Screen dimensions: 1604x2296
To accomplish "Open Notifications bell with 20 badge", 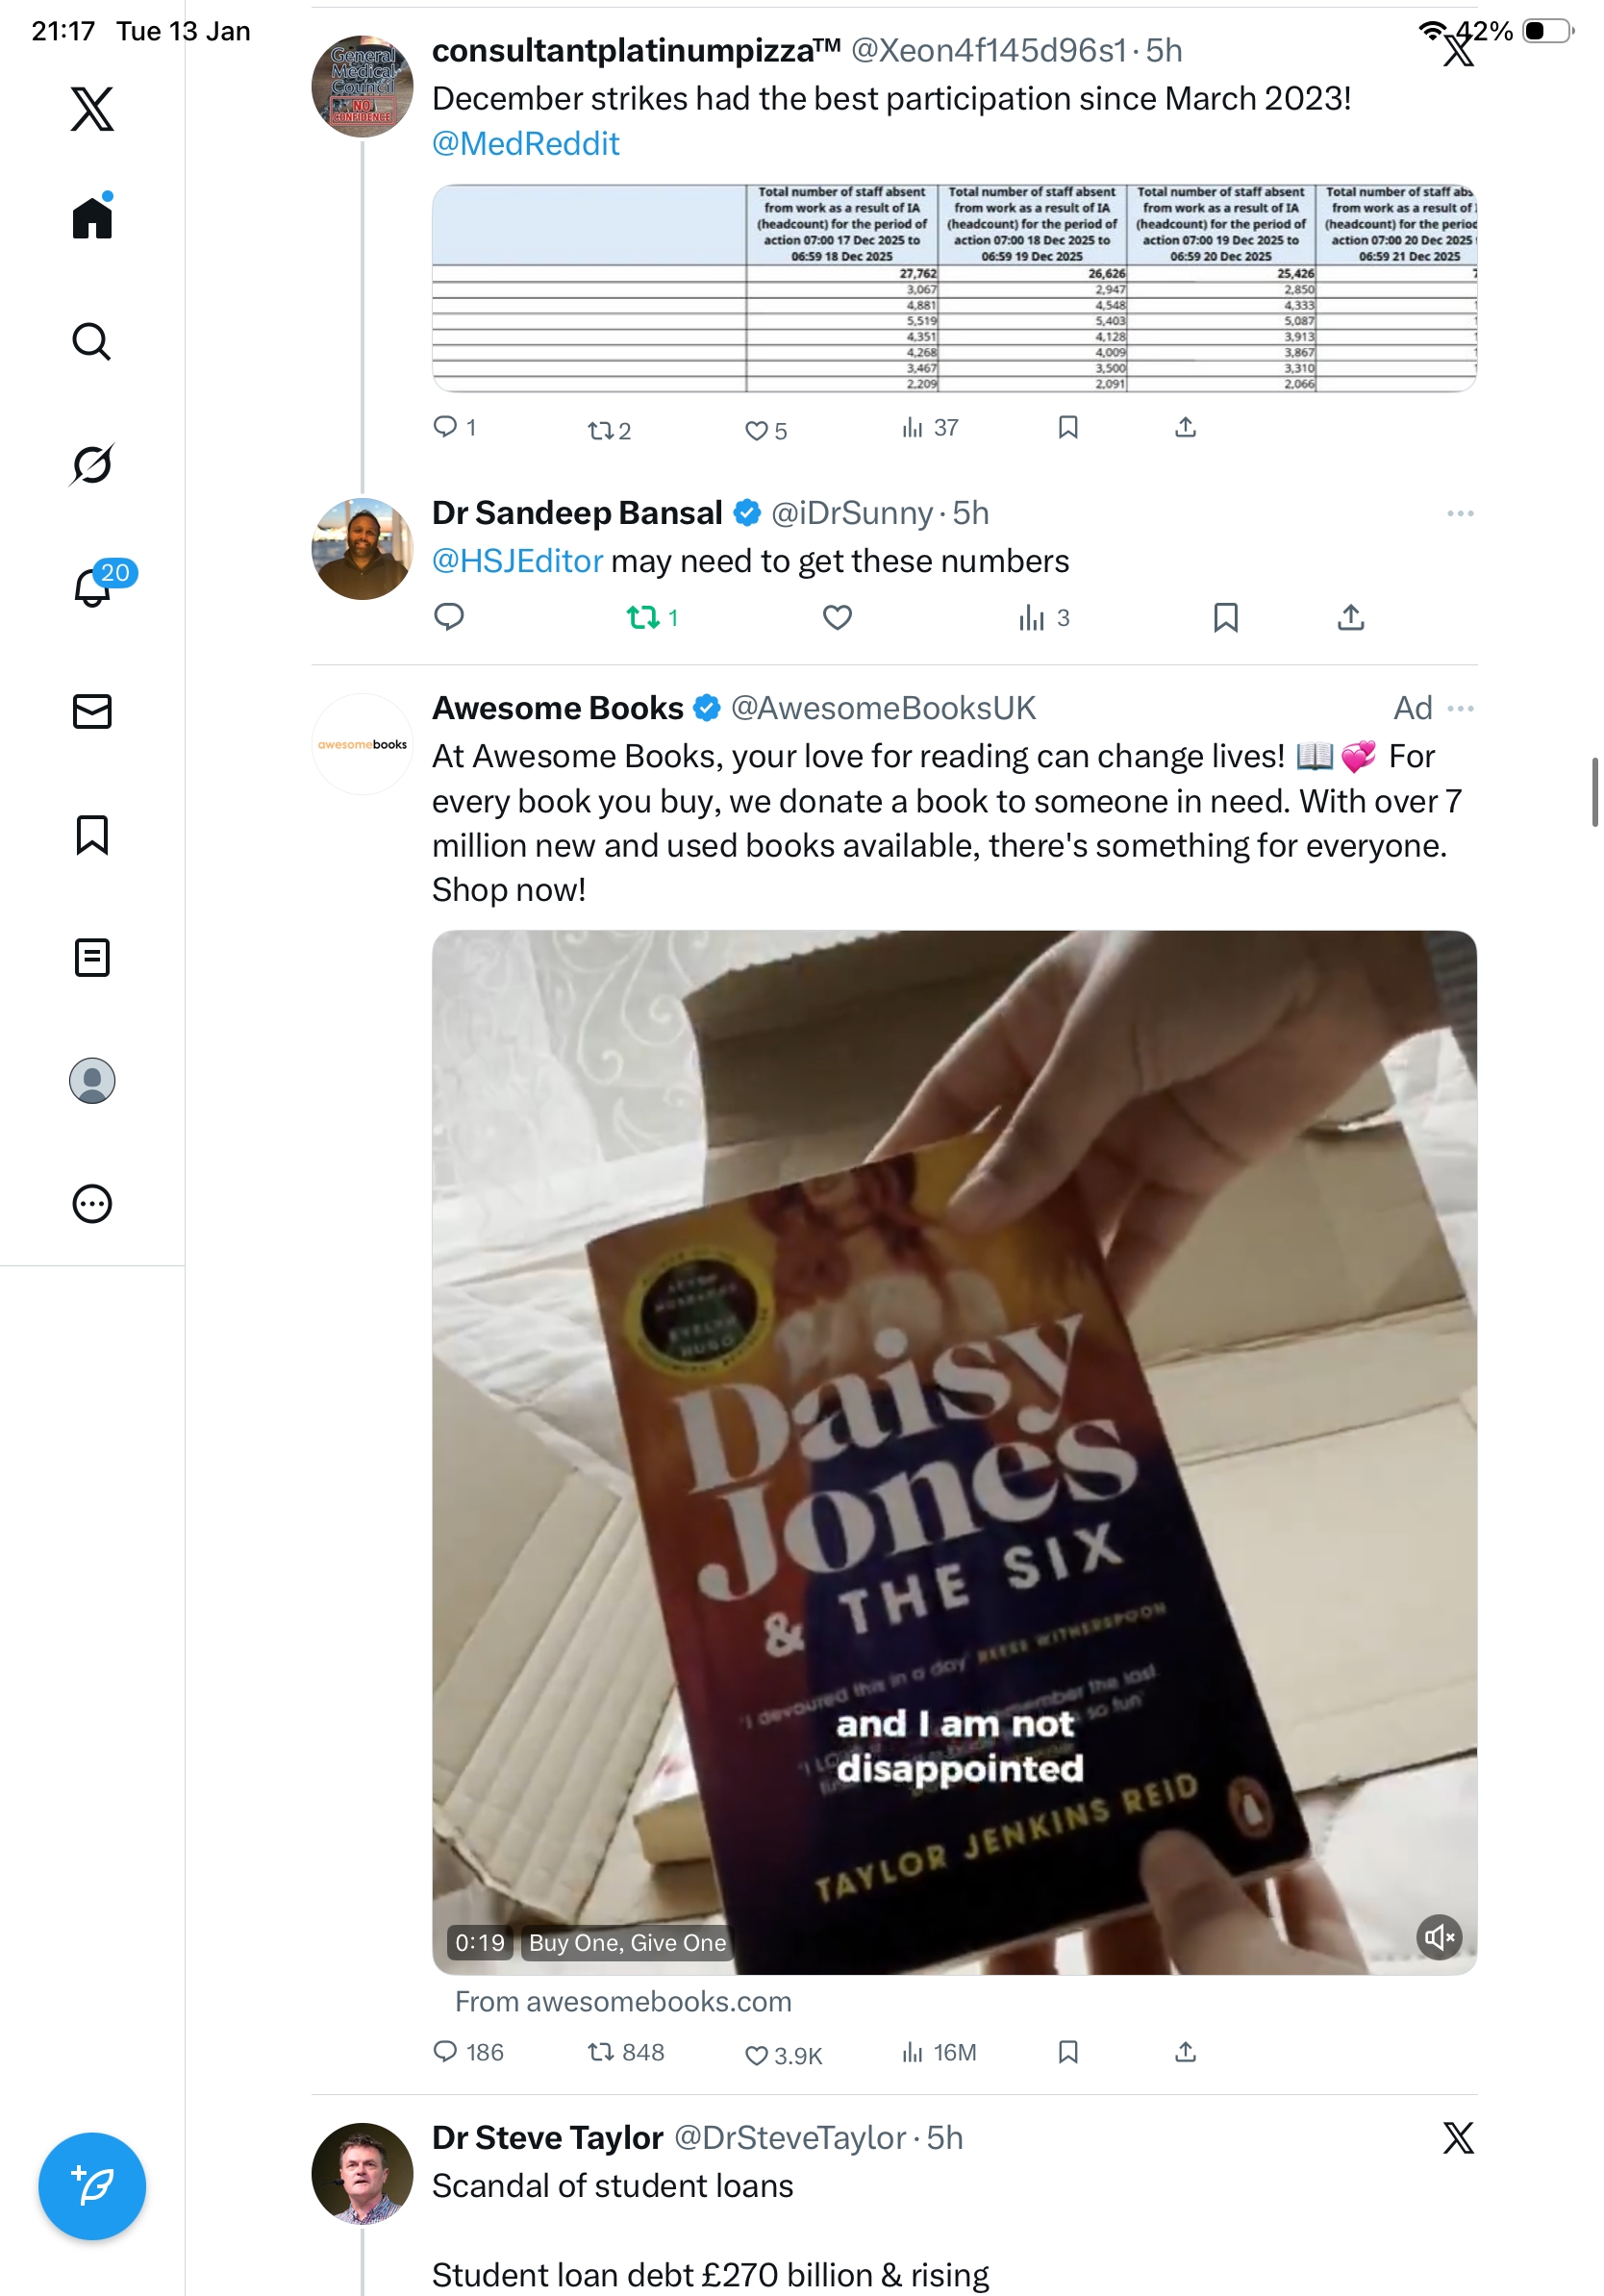I will click(92, 587).
